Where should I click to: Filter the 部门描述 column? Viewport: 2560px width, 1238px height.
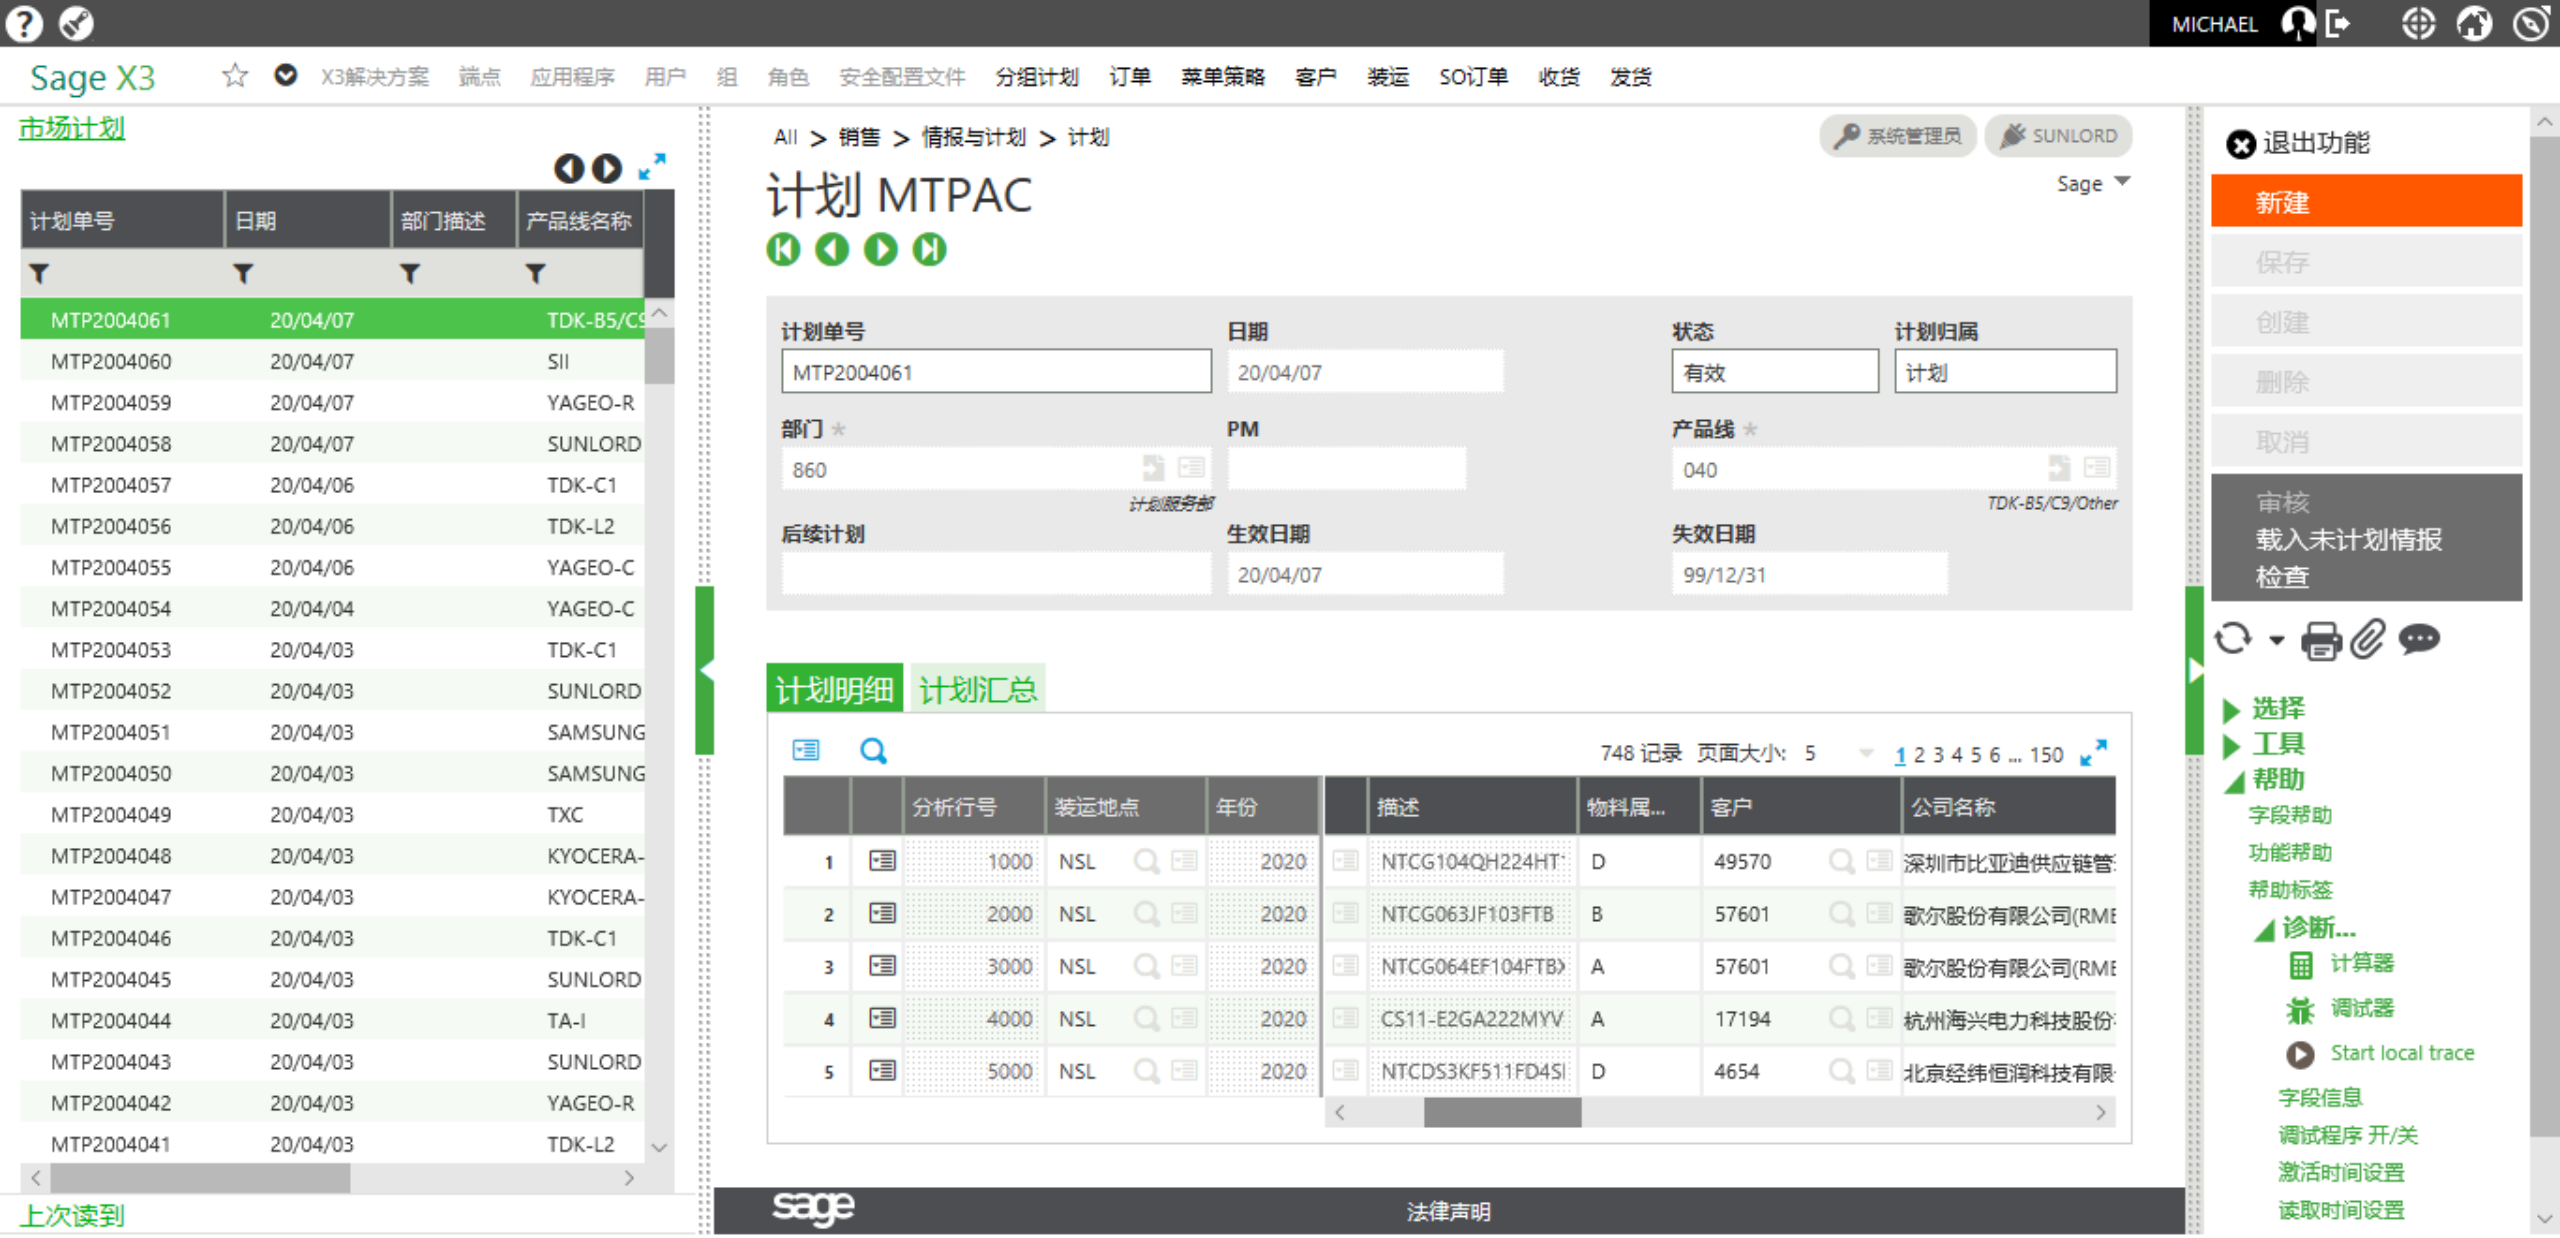[x=410, y=273]
